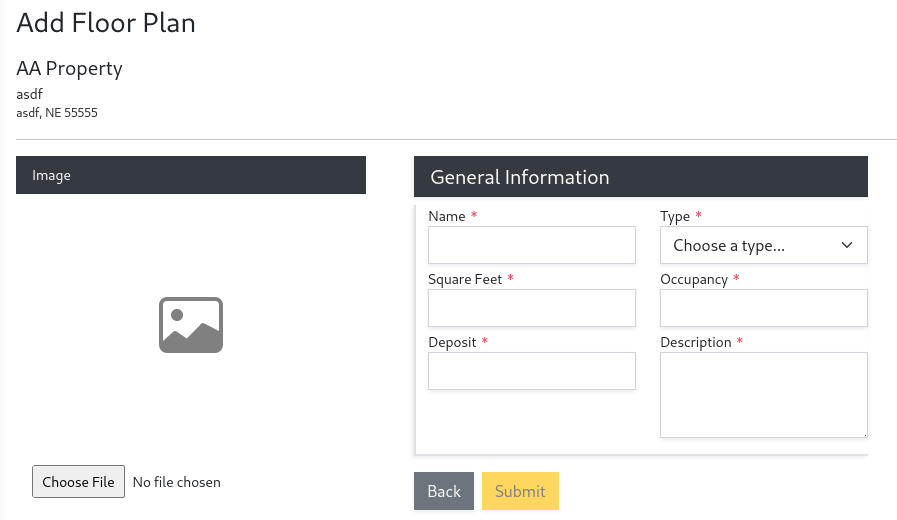The image size is (897, 520).
Task: Click the Deposit input field
Action: coord(531,371)
